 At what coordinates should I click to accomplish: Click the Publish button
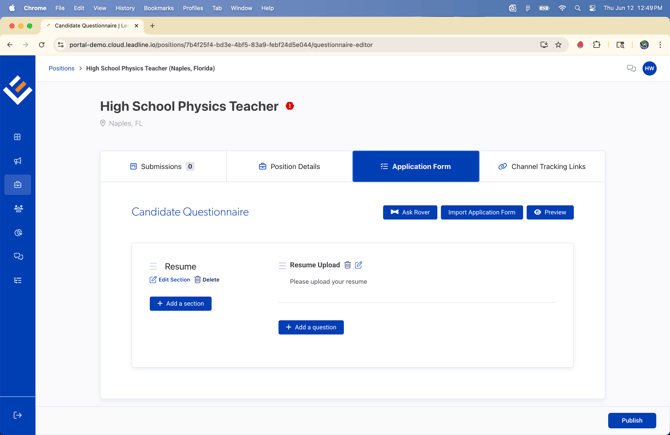point(631,420)
